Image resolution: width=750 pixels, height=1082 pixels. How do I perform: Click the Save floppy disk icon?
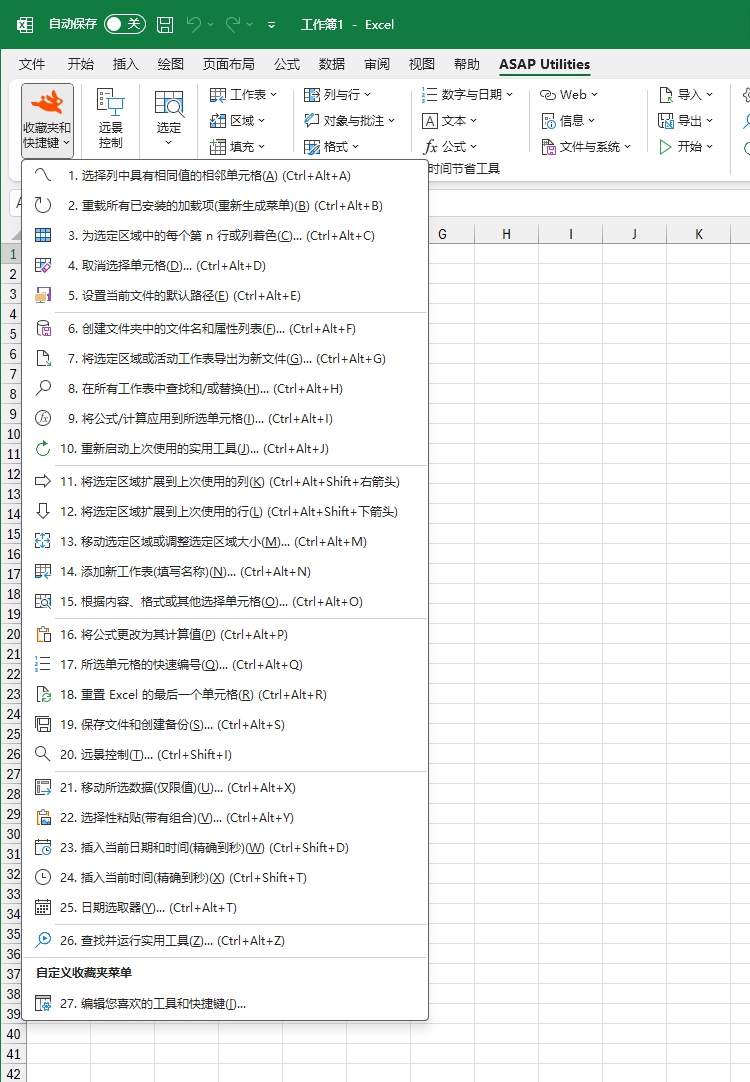pos(165,25)
